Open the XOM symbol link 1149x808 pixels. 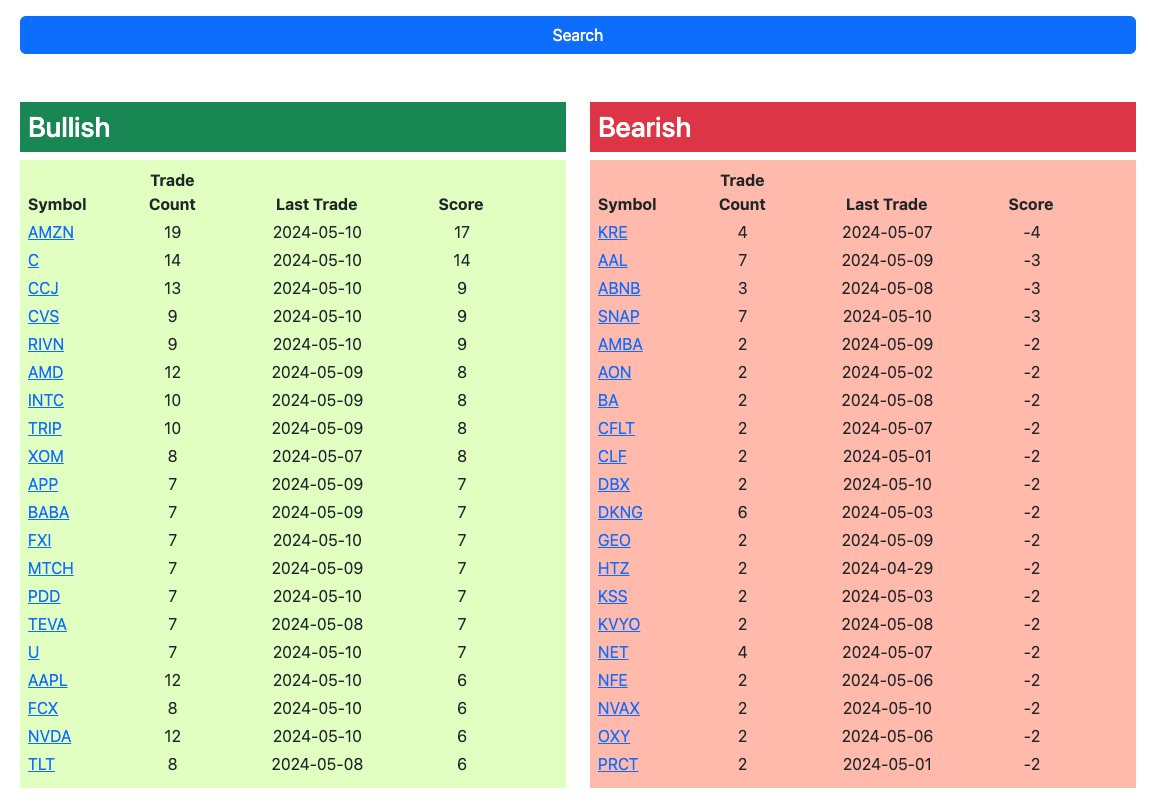(x=45, y=456)
